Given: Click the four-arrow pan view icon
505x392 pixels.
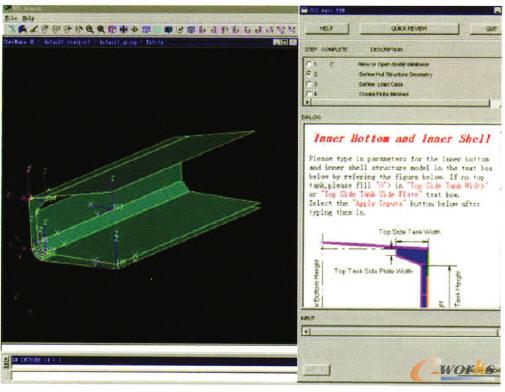Looking at the screenshot, I should click(123, 29).
